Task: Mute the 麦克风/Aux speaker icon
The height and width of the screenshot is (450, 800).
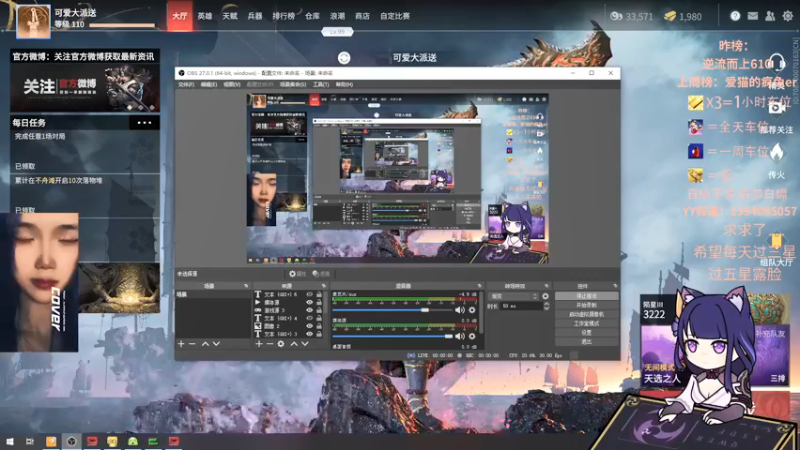Action: tap(460, 310)
